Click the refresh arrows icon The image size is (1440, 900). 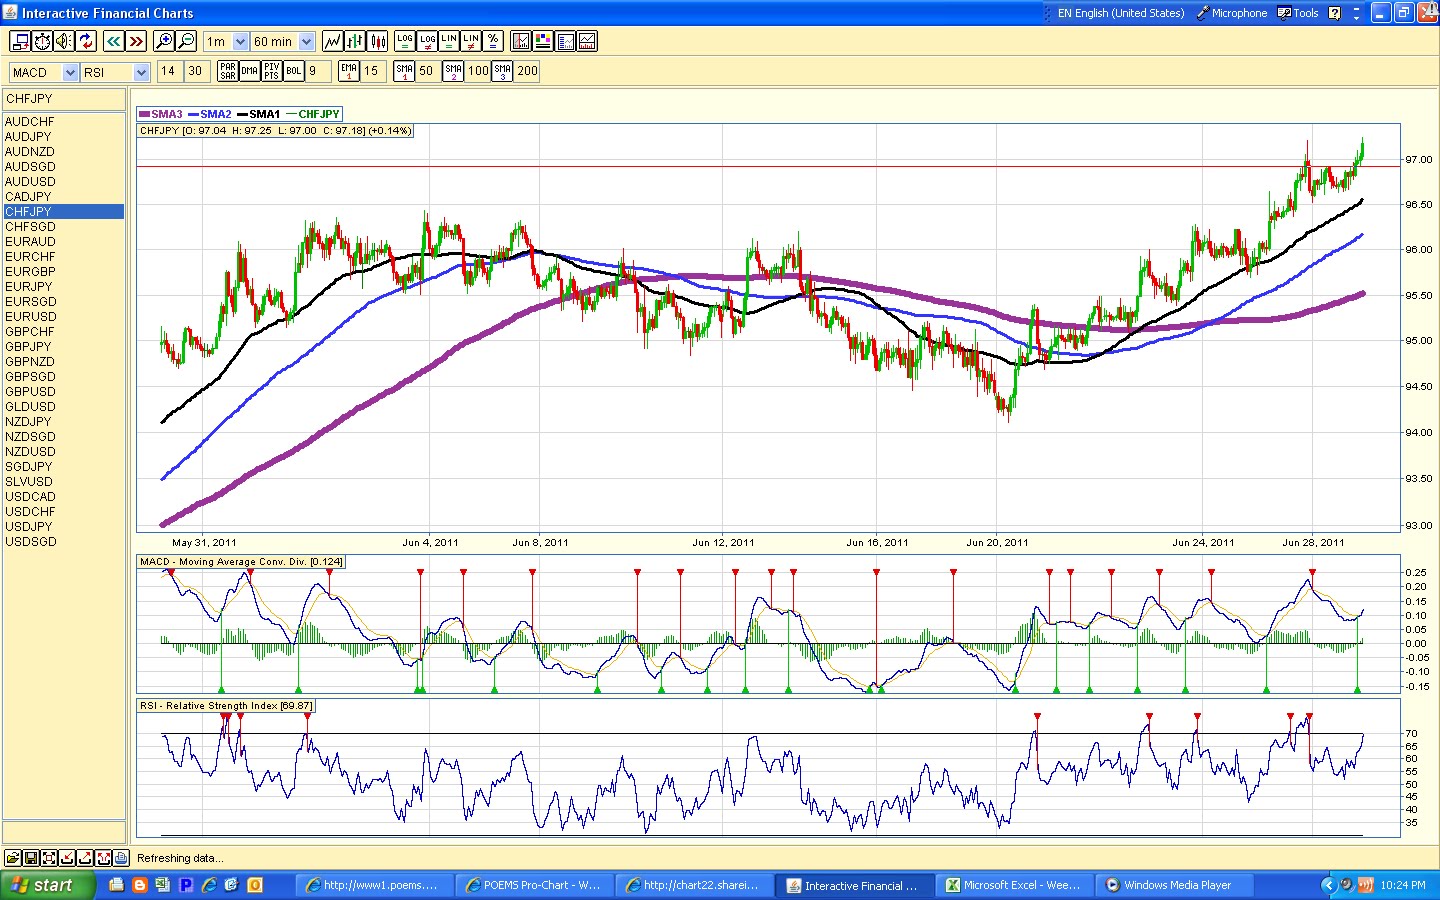[x=87, y=41]
